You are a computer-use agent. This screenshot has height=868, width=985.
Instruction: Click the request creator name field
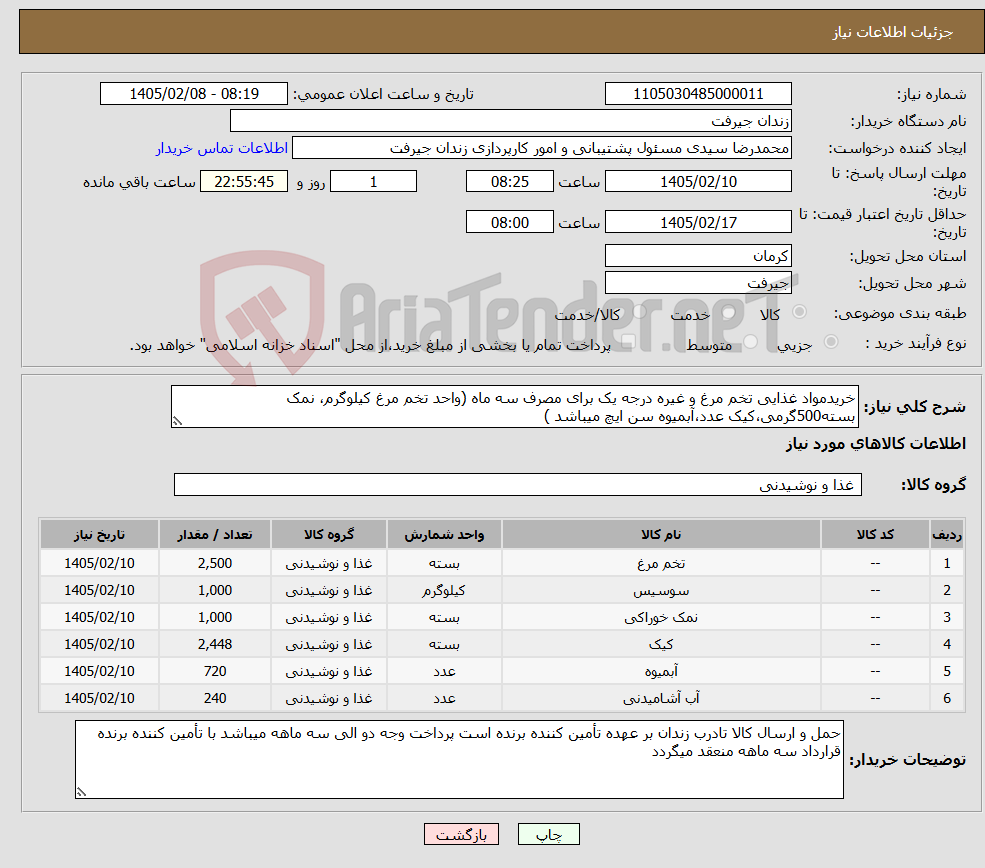[541, 148]
